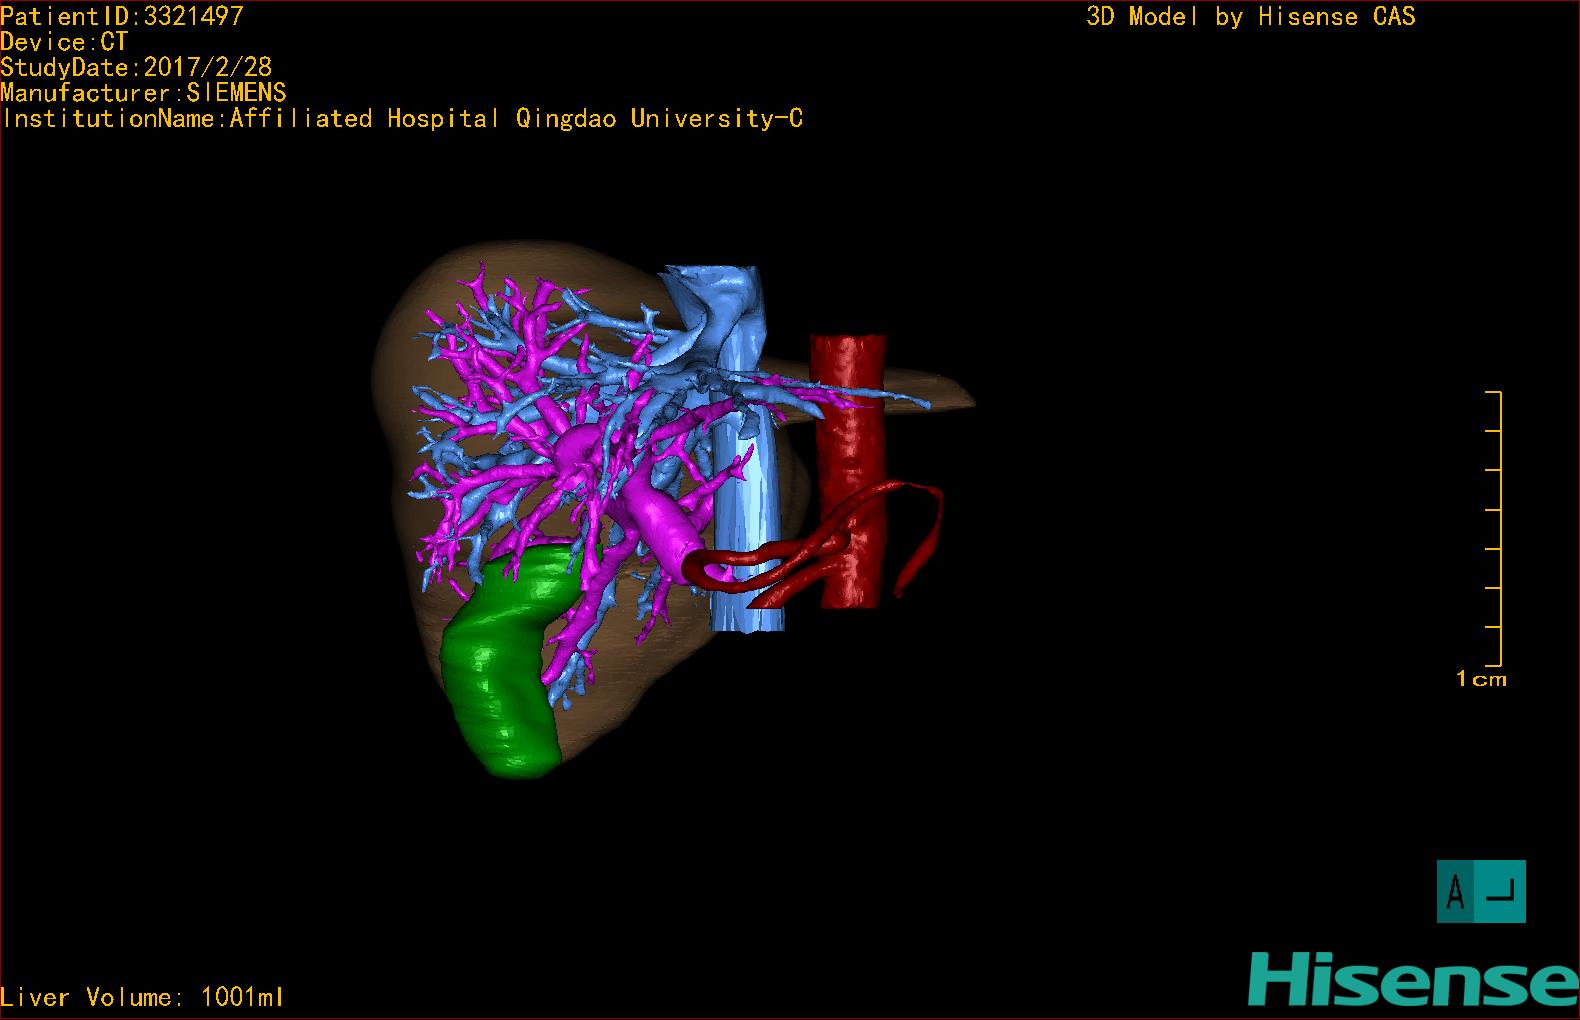Click the Device:CT overlay text

(64, 42)
